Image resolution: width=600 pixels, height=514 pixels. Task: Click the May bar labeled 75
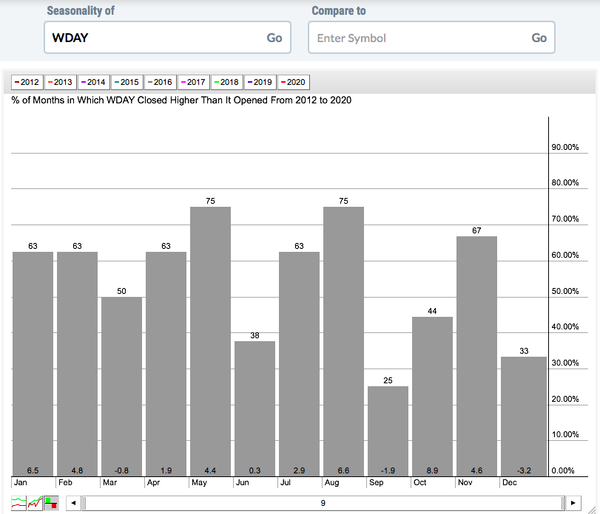211,340
